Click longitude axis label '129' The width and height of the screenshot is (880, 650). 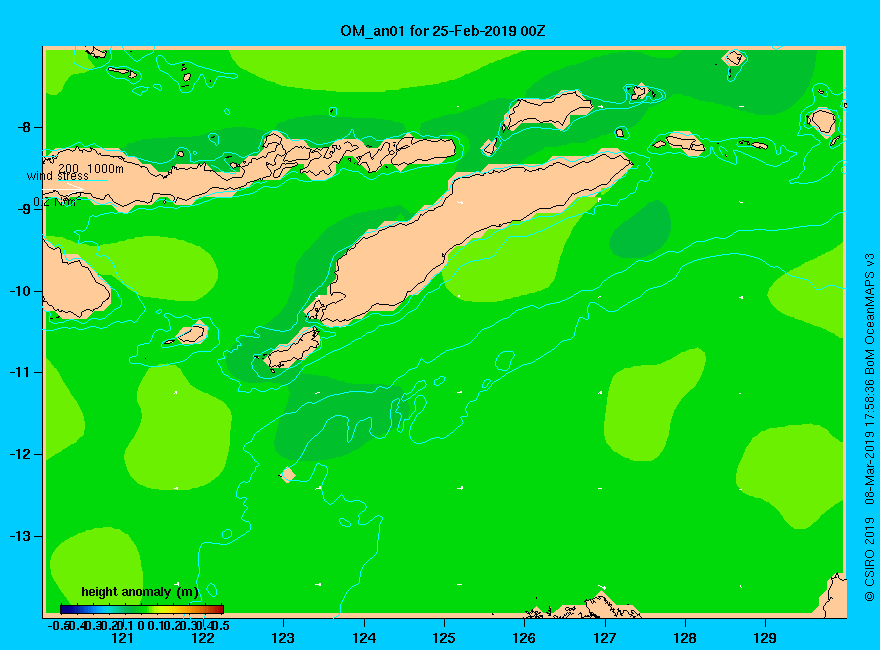pyautogui.click(x=765, y=638)
